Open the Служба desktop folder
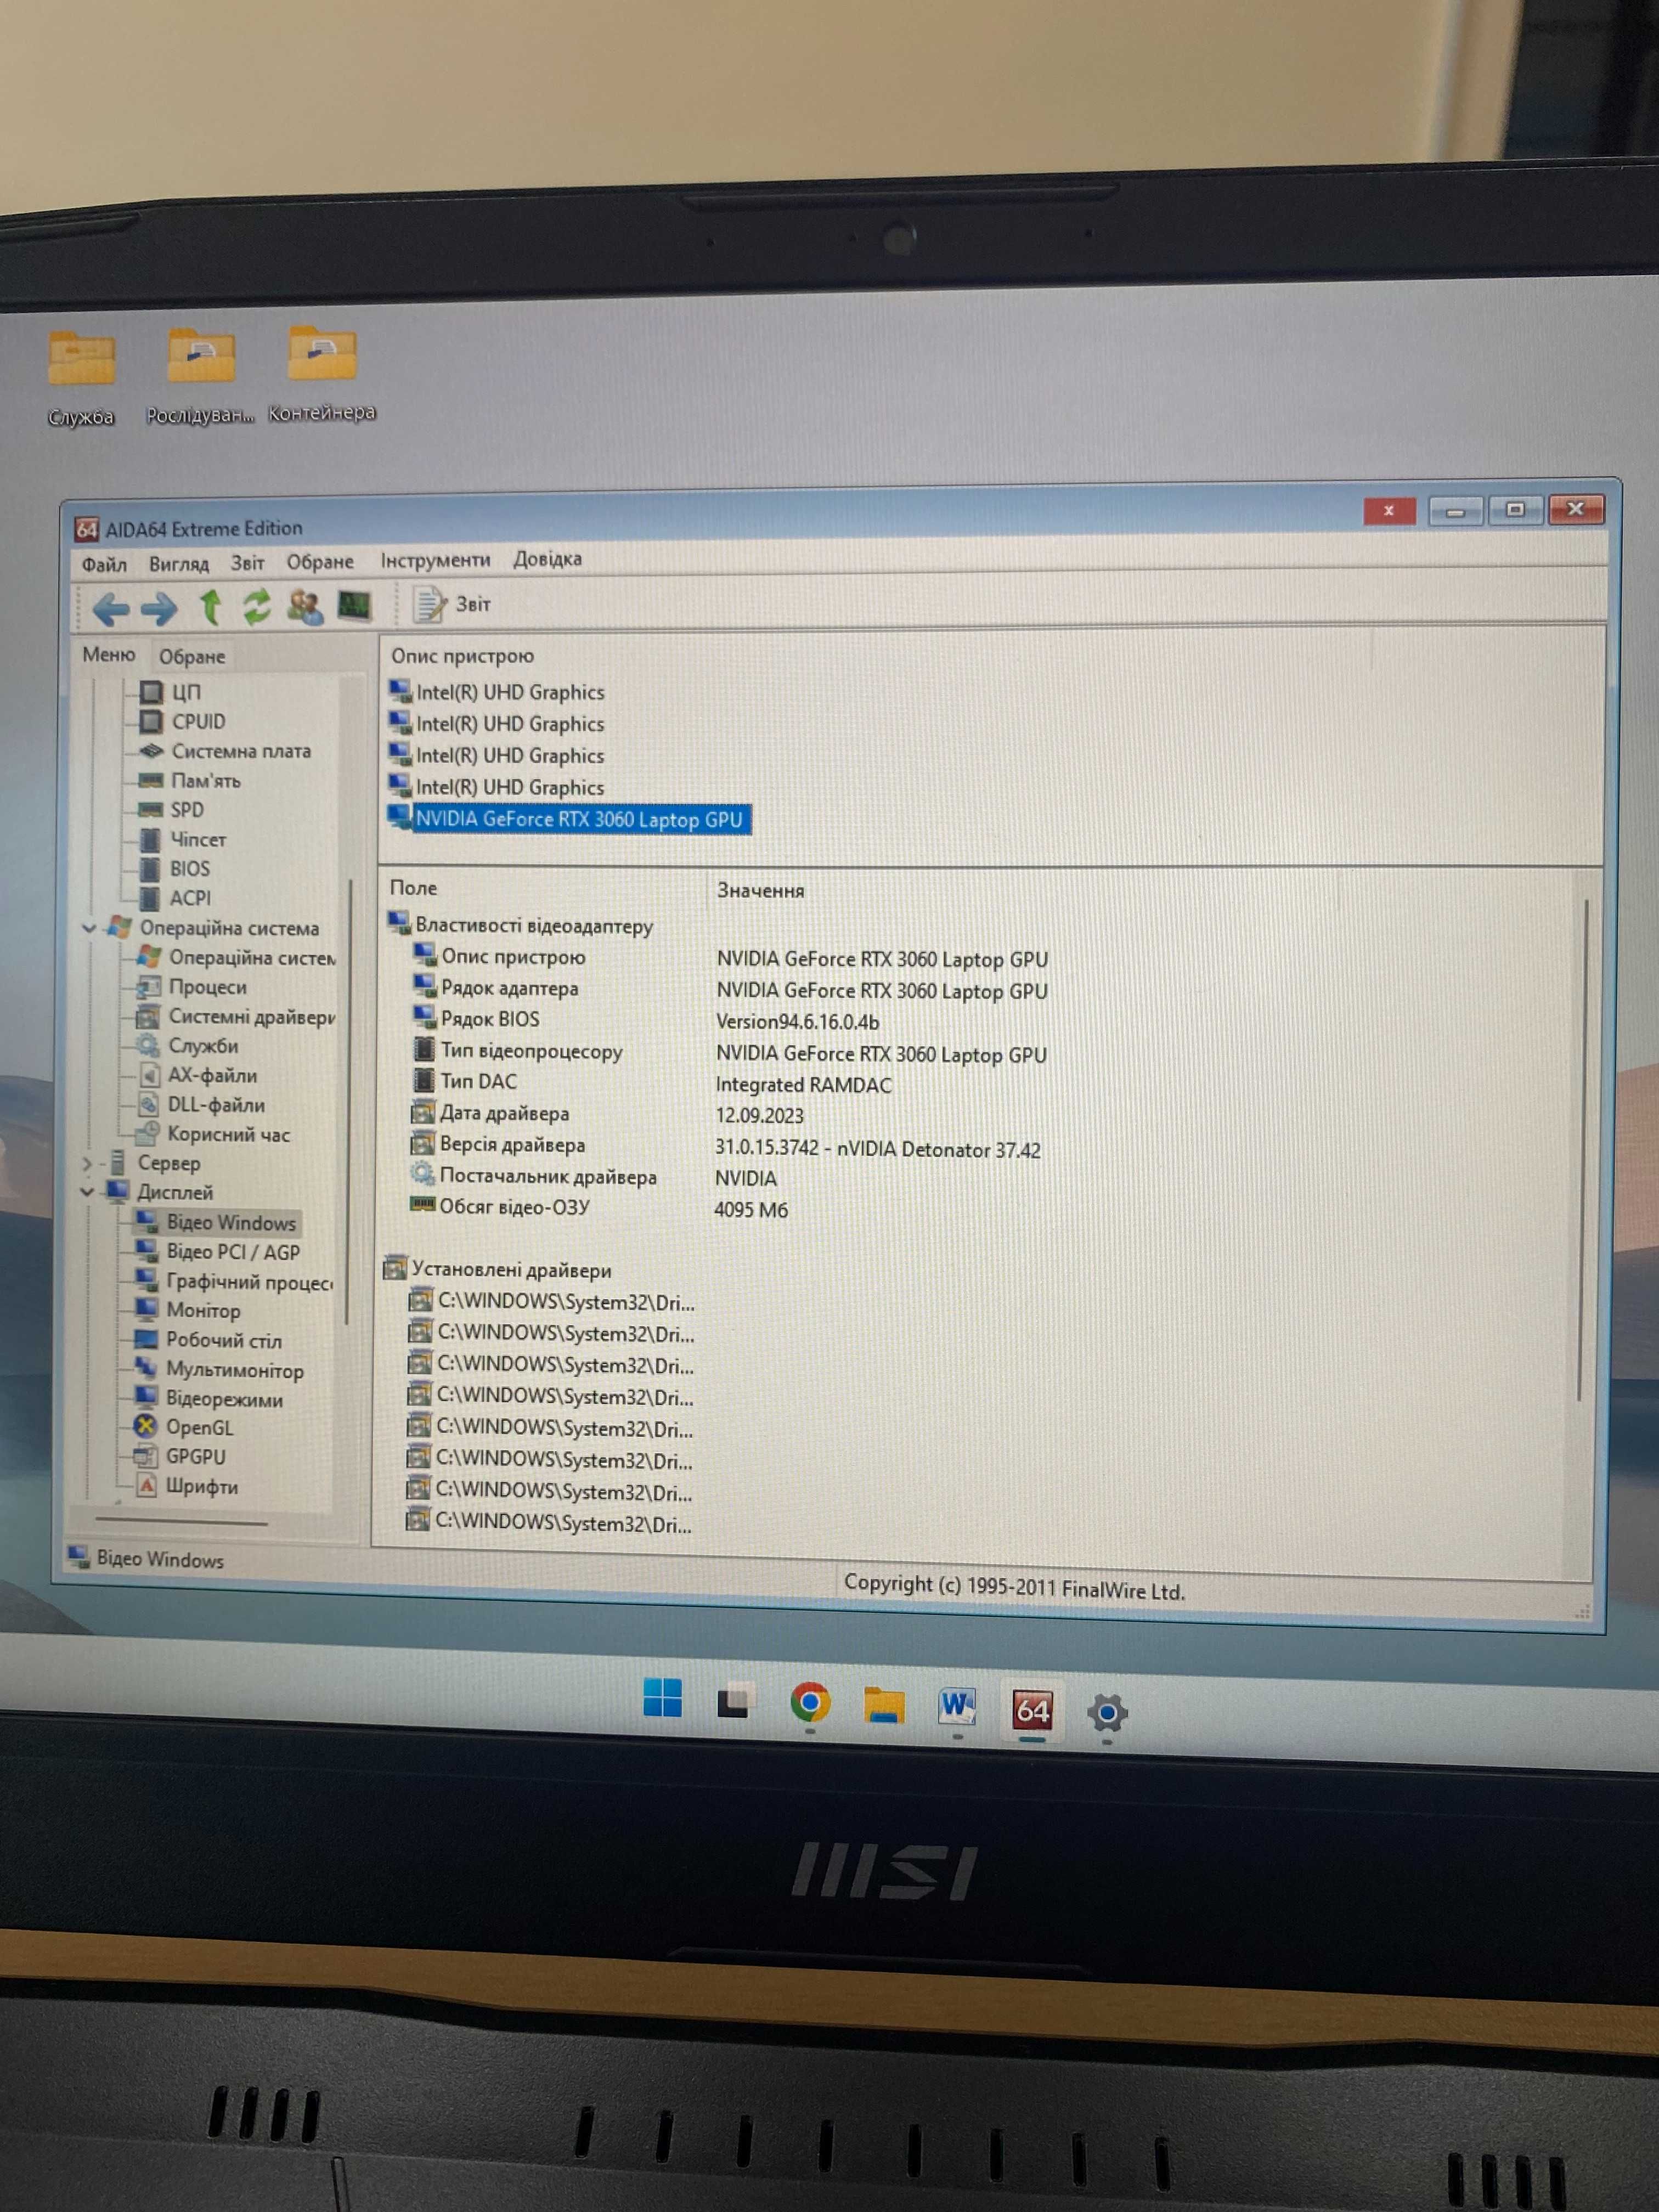1659x2212 pixels. tap(81, 379)
